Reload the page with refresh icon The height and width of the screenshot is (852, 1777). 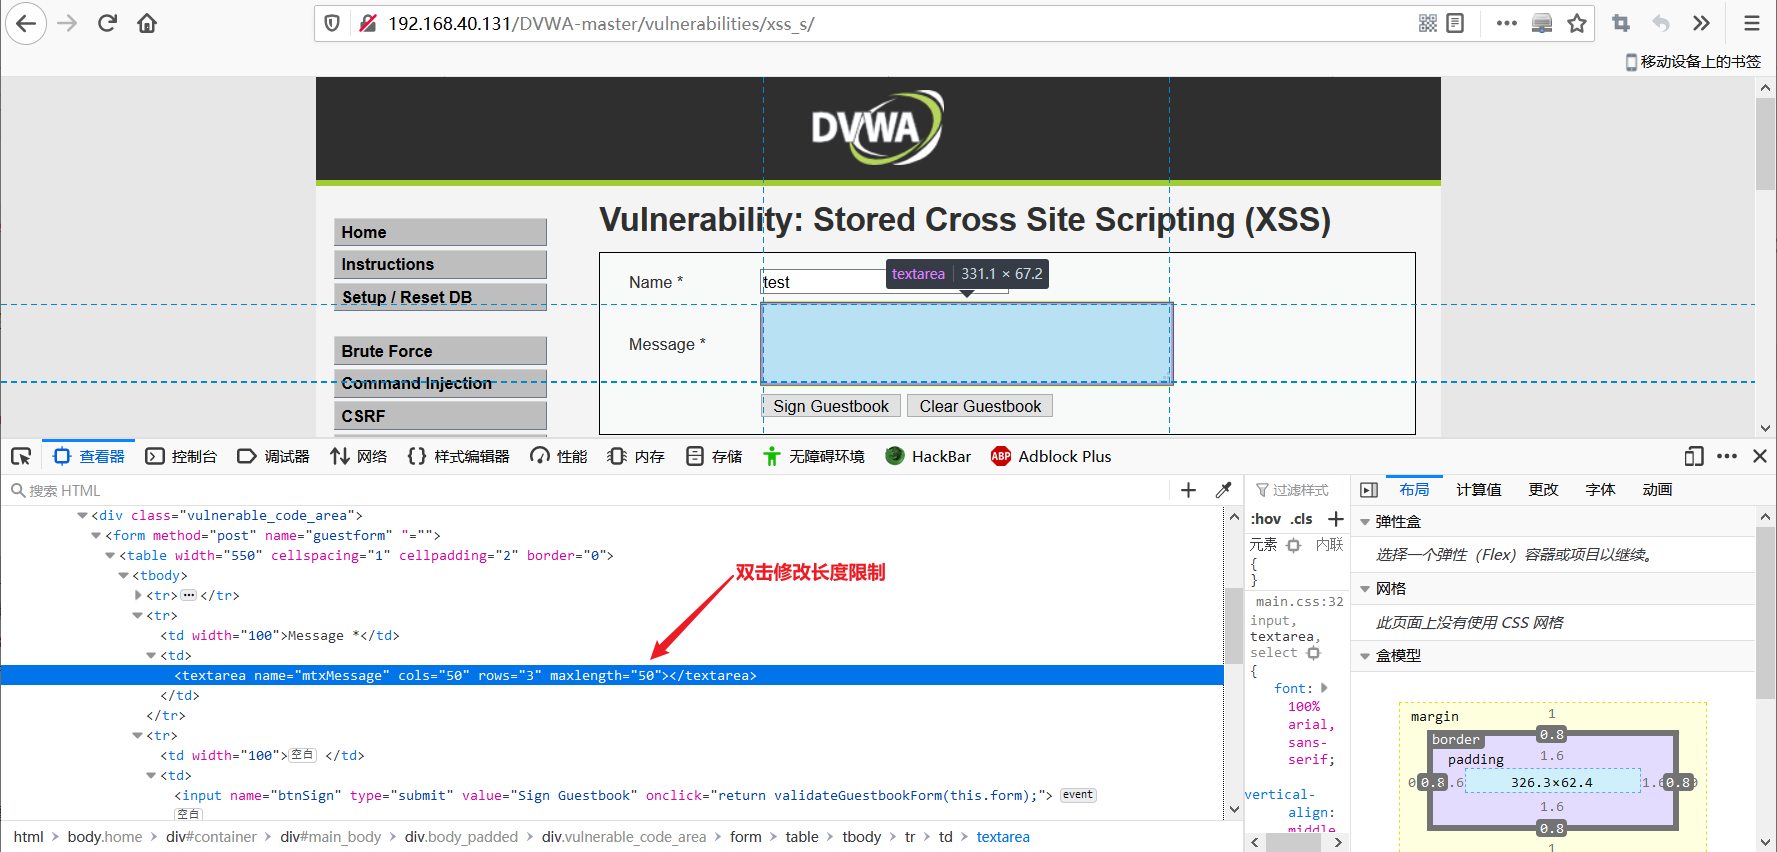point(107,23)
